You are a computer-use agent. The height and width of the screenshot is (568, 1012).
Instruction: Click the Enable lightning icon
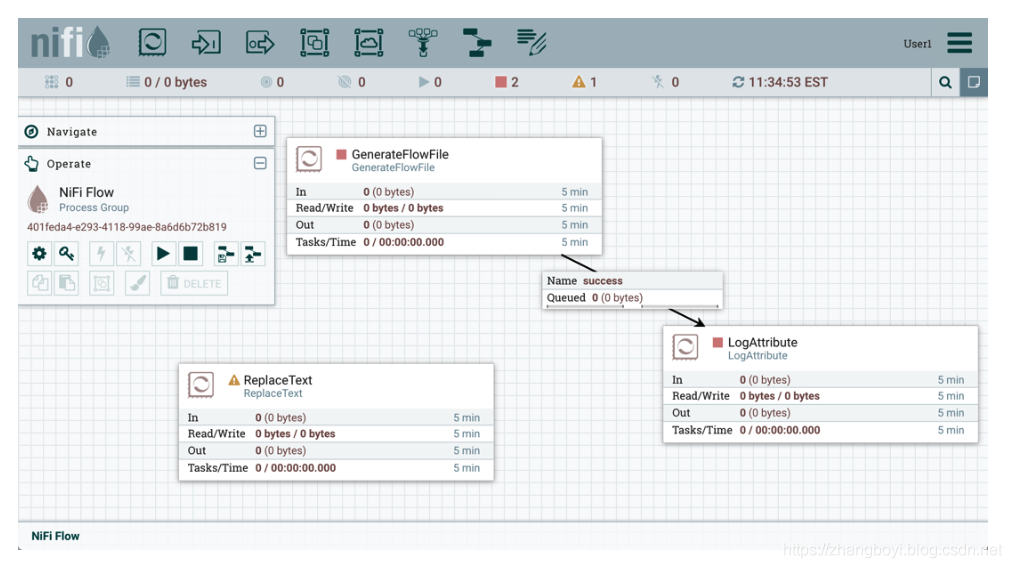pyautogui.click(x=101, y=254)
